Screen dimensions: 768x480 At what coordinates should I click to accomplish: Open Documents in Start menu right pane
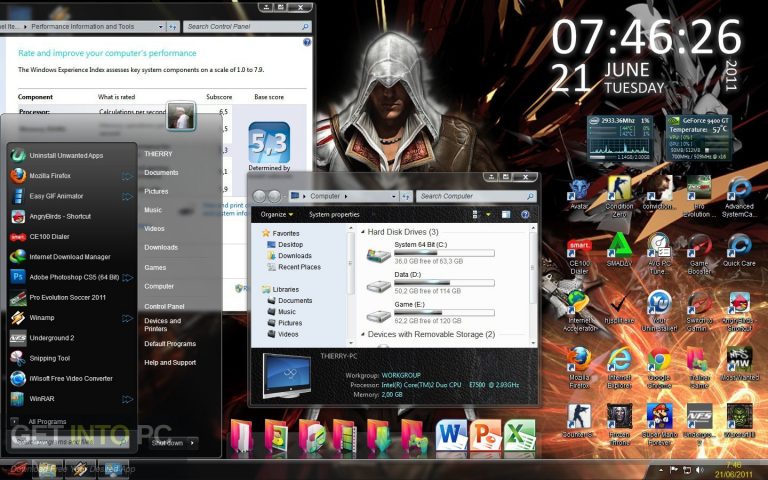(x=161, y=172)
